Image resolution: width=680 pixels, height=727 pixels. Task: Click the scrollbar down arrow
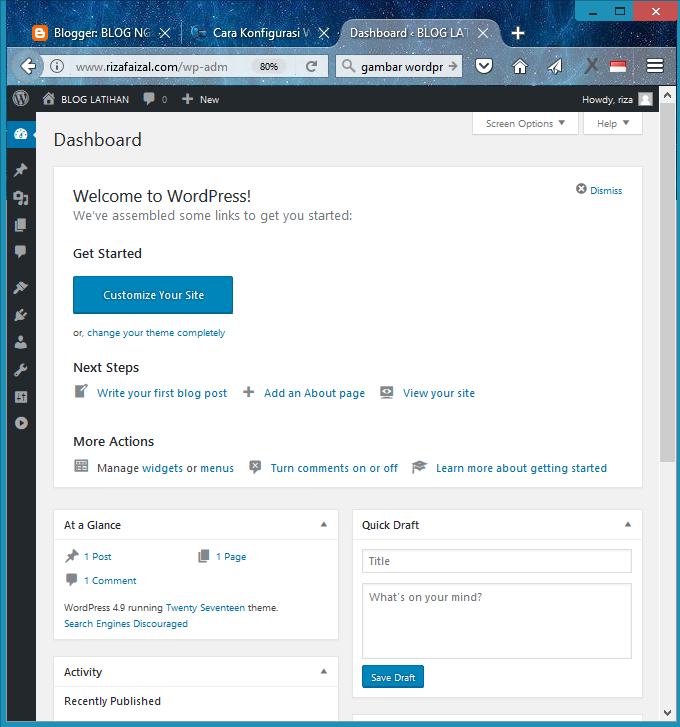click(667, 713)
